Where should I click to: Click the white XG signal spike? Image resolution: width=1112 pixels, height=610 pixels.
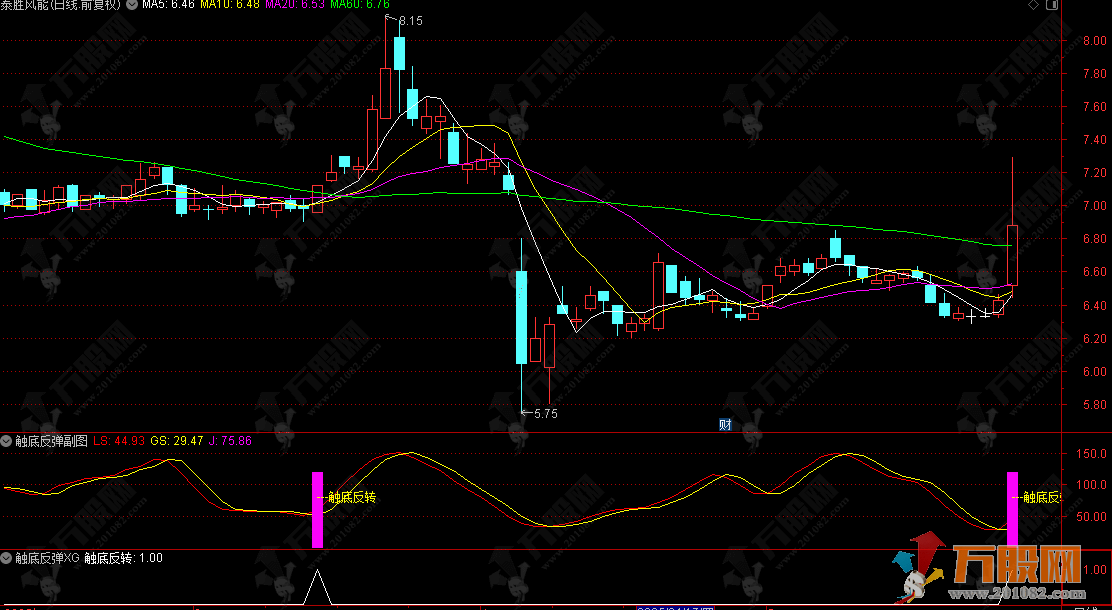tap(317, 587)
